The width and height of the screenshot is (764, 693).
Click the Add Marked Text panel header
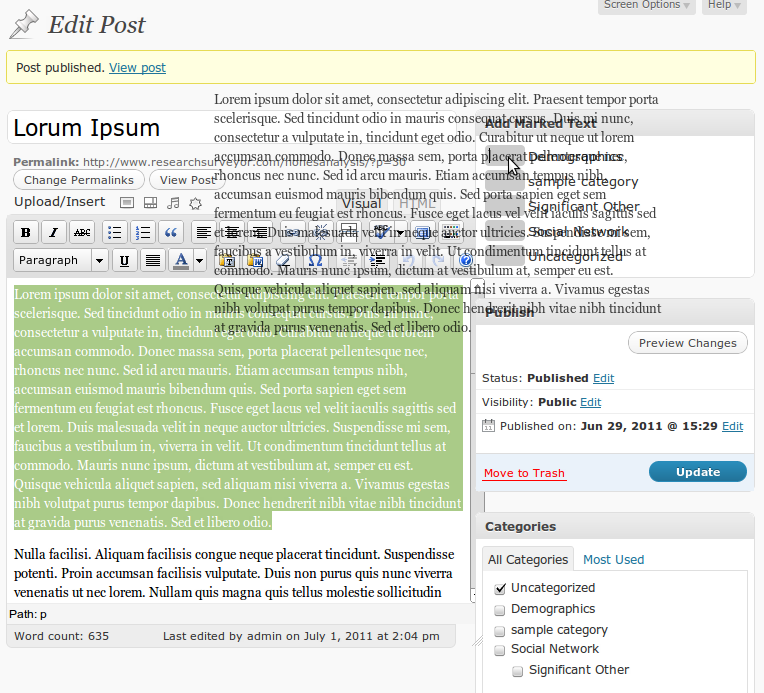point(615,123)
